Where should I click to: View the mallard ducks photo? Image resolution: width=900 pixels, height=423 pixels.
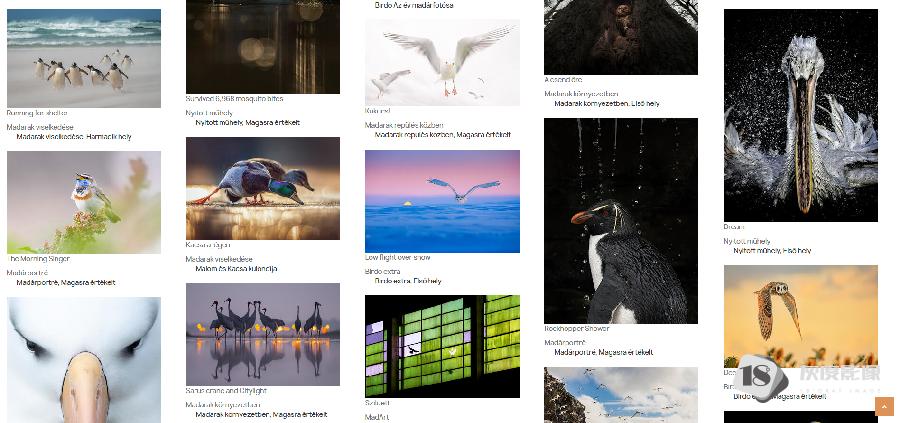pos(263,188)
